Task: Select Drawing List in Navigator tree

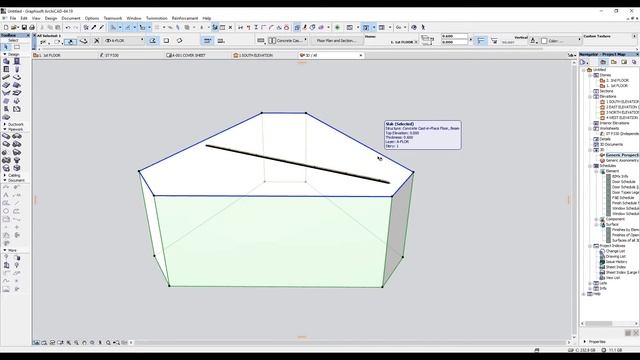Action: coord(616,256)
